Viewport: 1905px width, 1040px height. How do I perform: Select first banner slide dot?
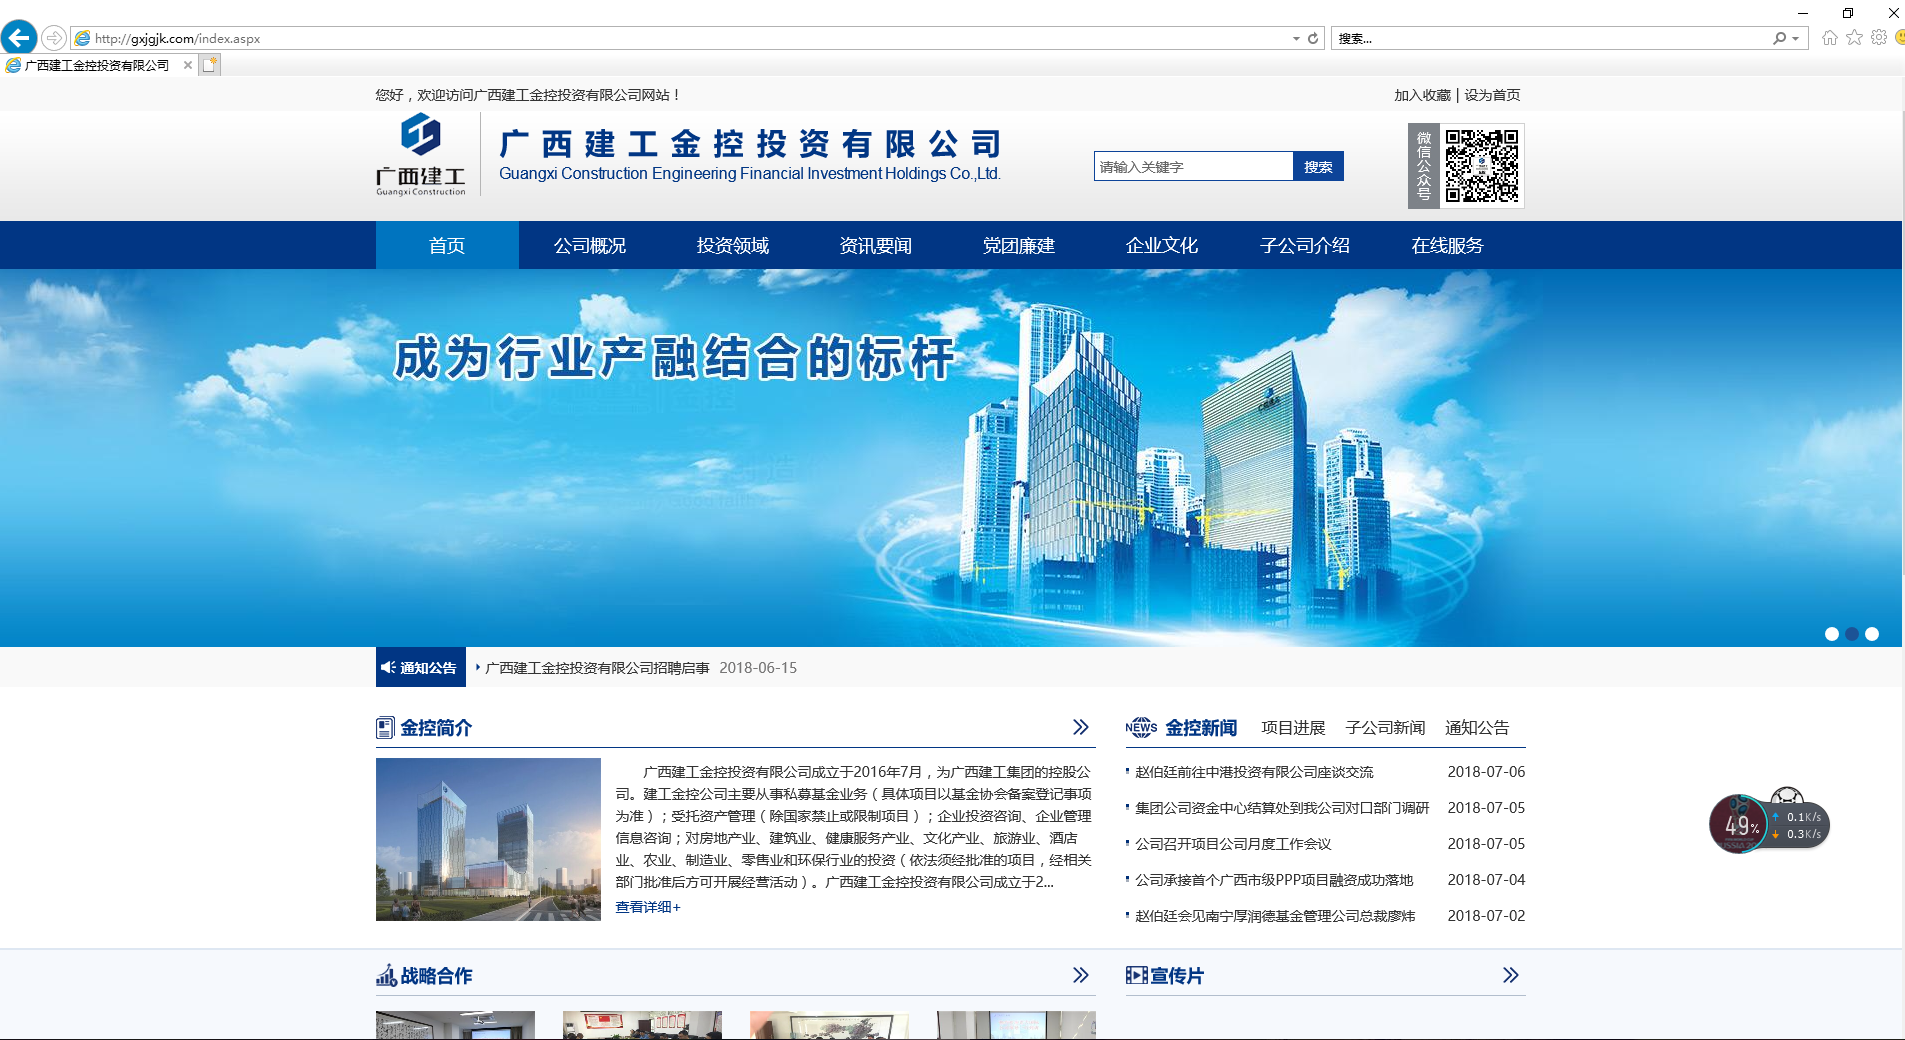pyautogui.click(x=1832, y=634)
